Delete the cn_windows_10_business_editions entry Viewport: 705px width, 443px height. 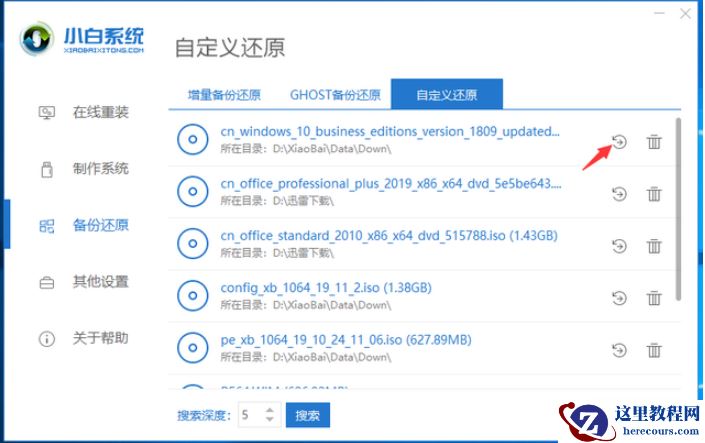[x=654, y=142]
